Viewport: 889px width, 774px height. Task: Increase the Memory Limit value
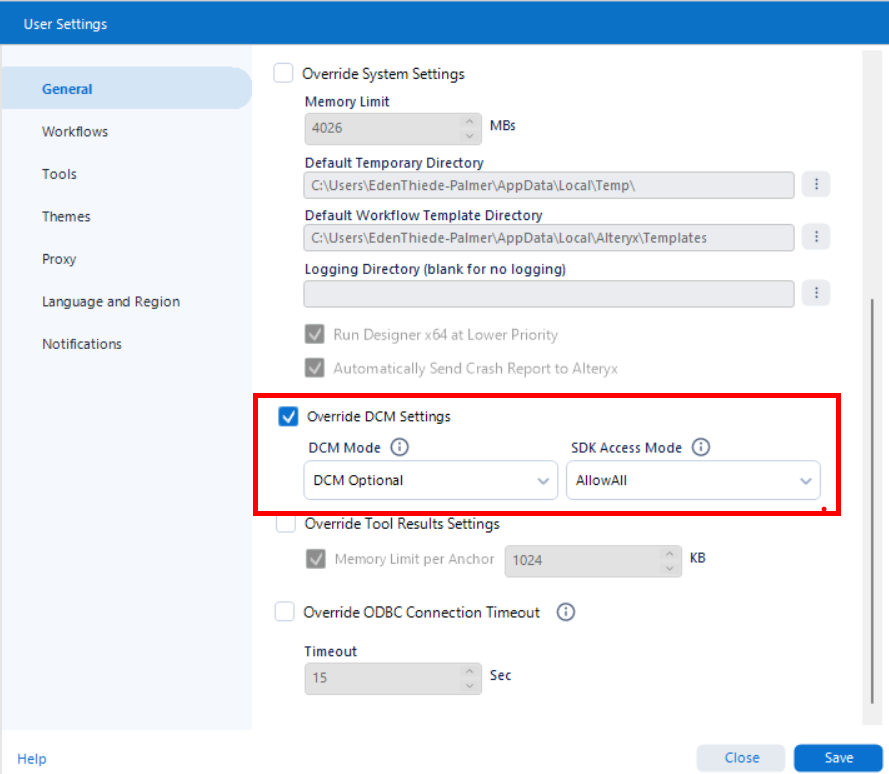tap(469, 121)
